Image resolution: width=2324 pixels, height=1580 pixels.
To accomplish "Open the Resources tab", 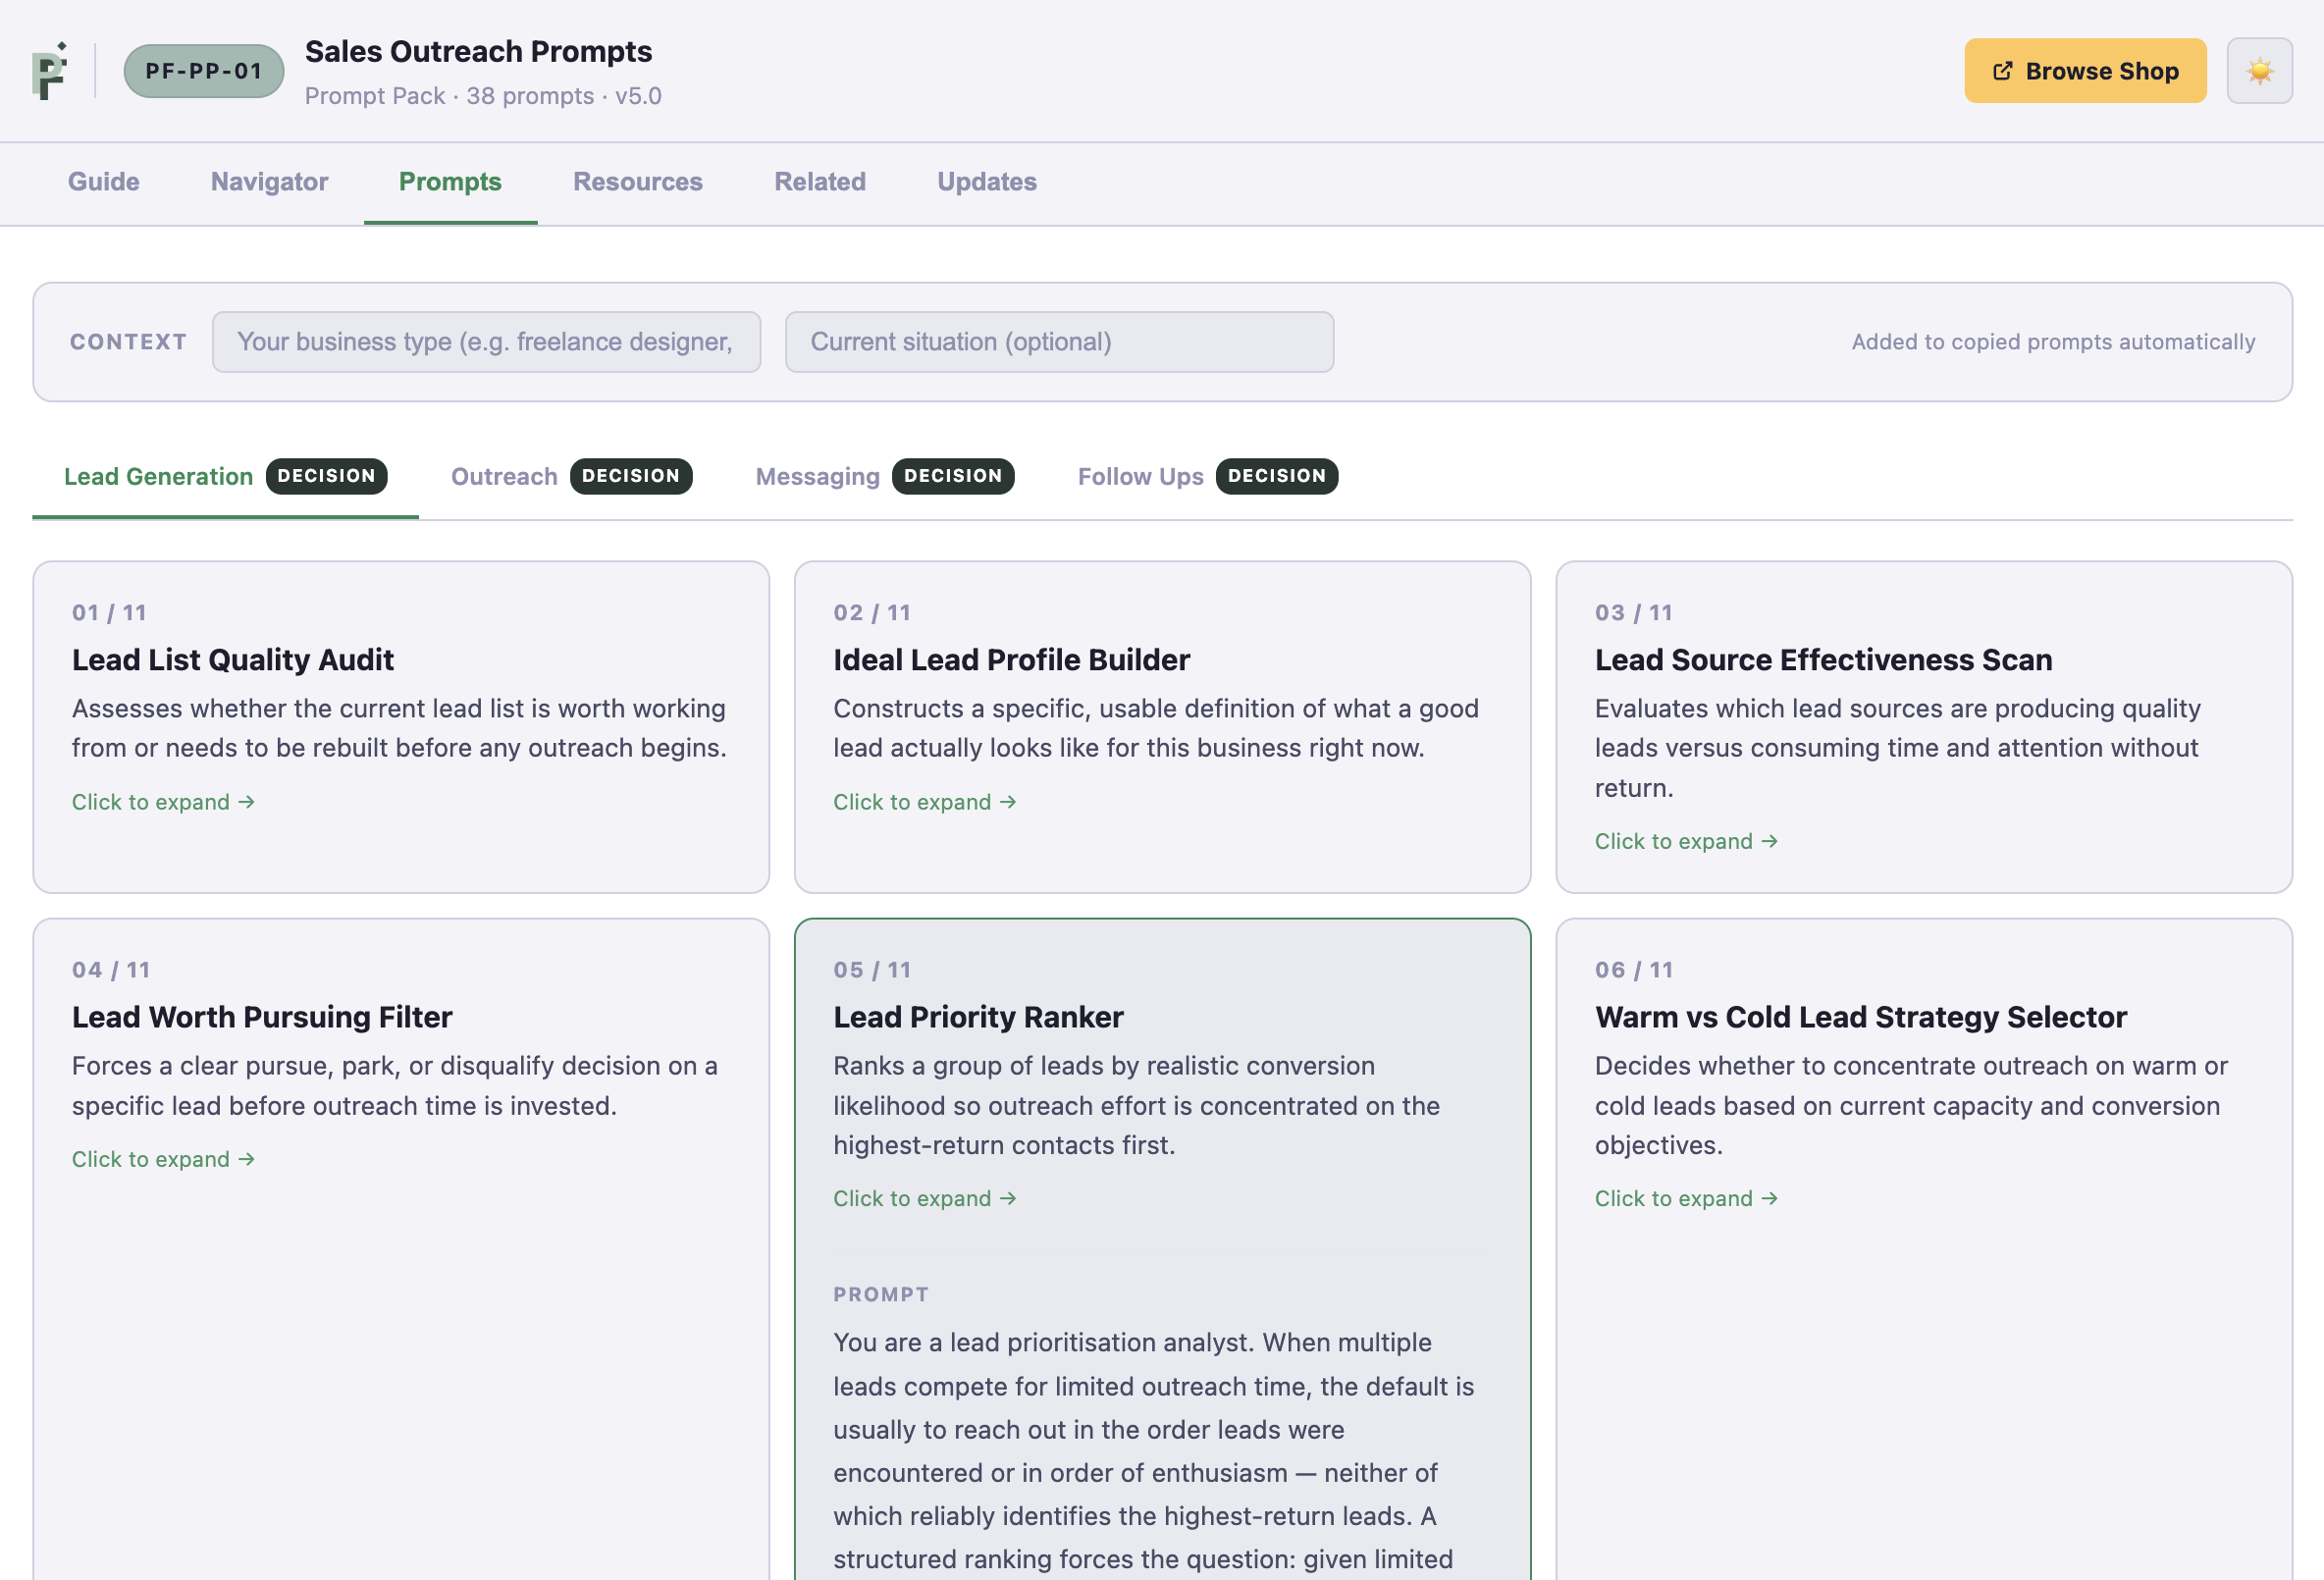I will pos(638,182).
